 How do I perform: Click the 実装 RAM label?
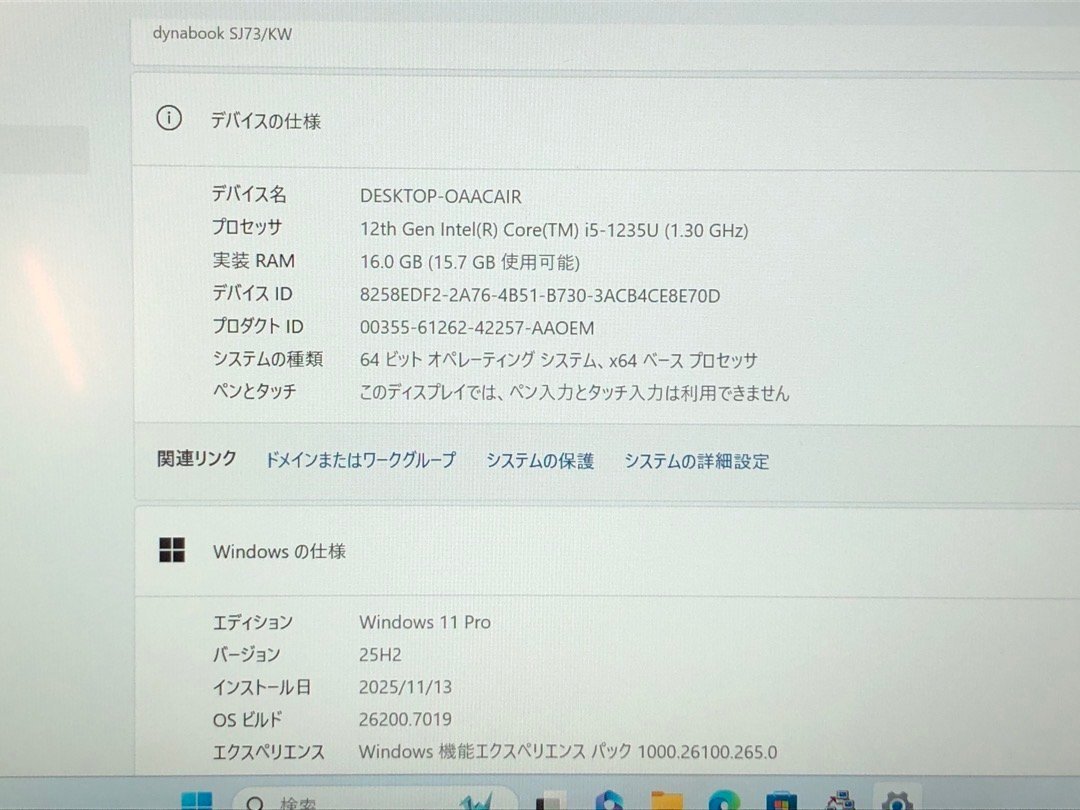click(x=253, y=260)
